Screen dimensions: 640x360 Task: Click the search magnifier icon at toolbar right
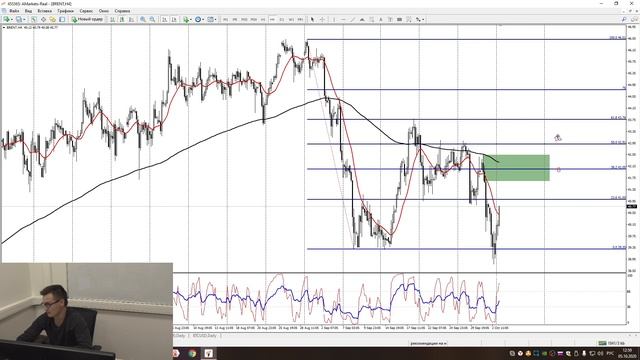coord(624,19)
